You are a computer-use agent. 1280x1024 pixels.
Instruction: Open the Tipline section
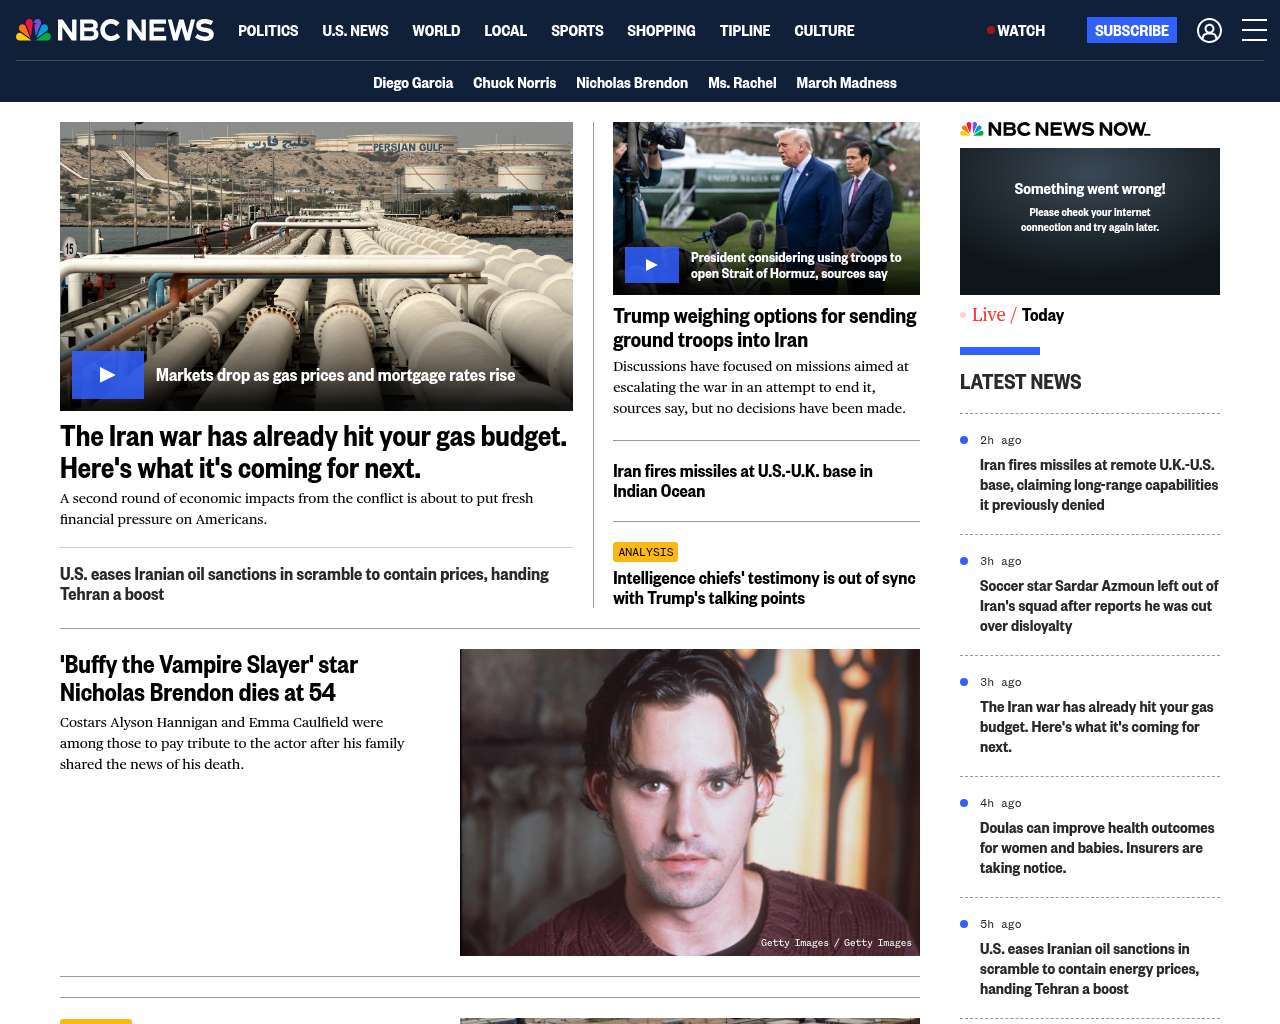click(745, 31)
